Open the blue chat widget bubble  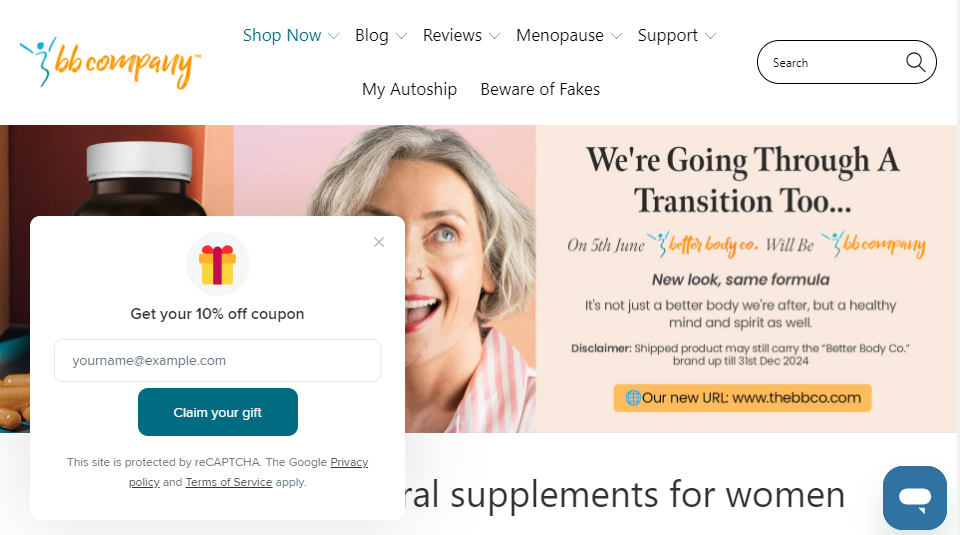click(x=915, y=498)
